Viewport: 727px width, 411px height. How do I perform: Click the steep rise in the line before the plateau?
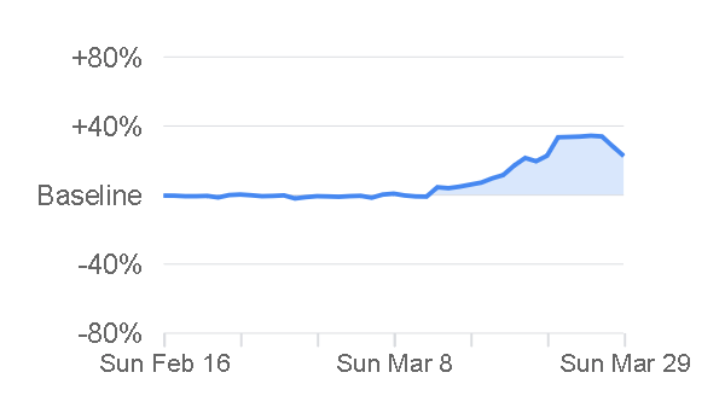[x=552, y=146]
